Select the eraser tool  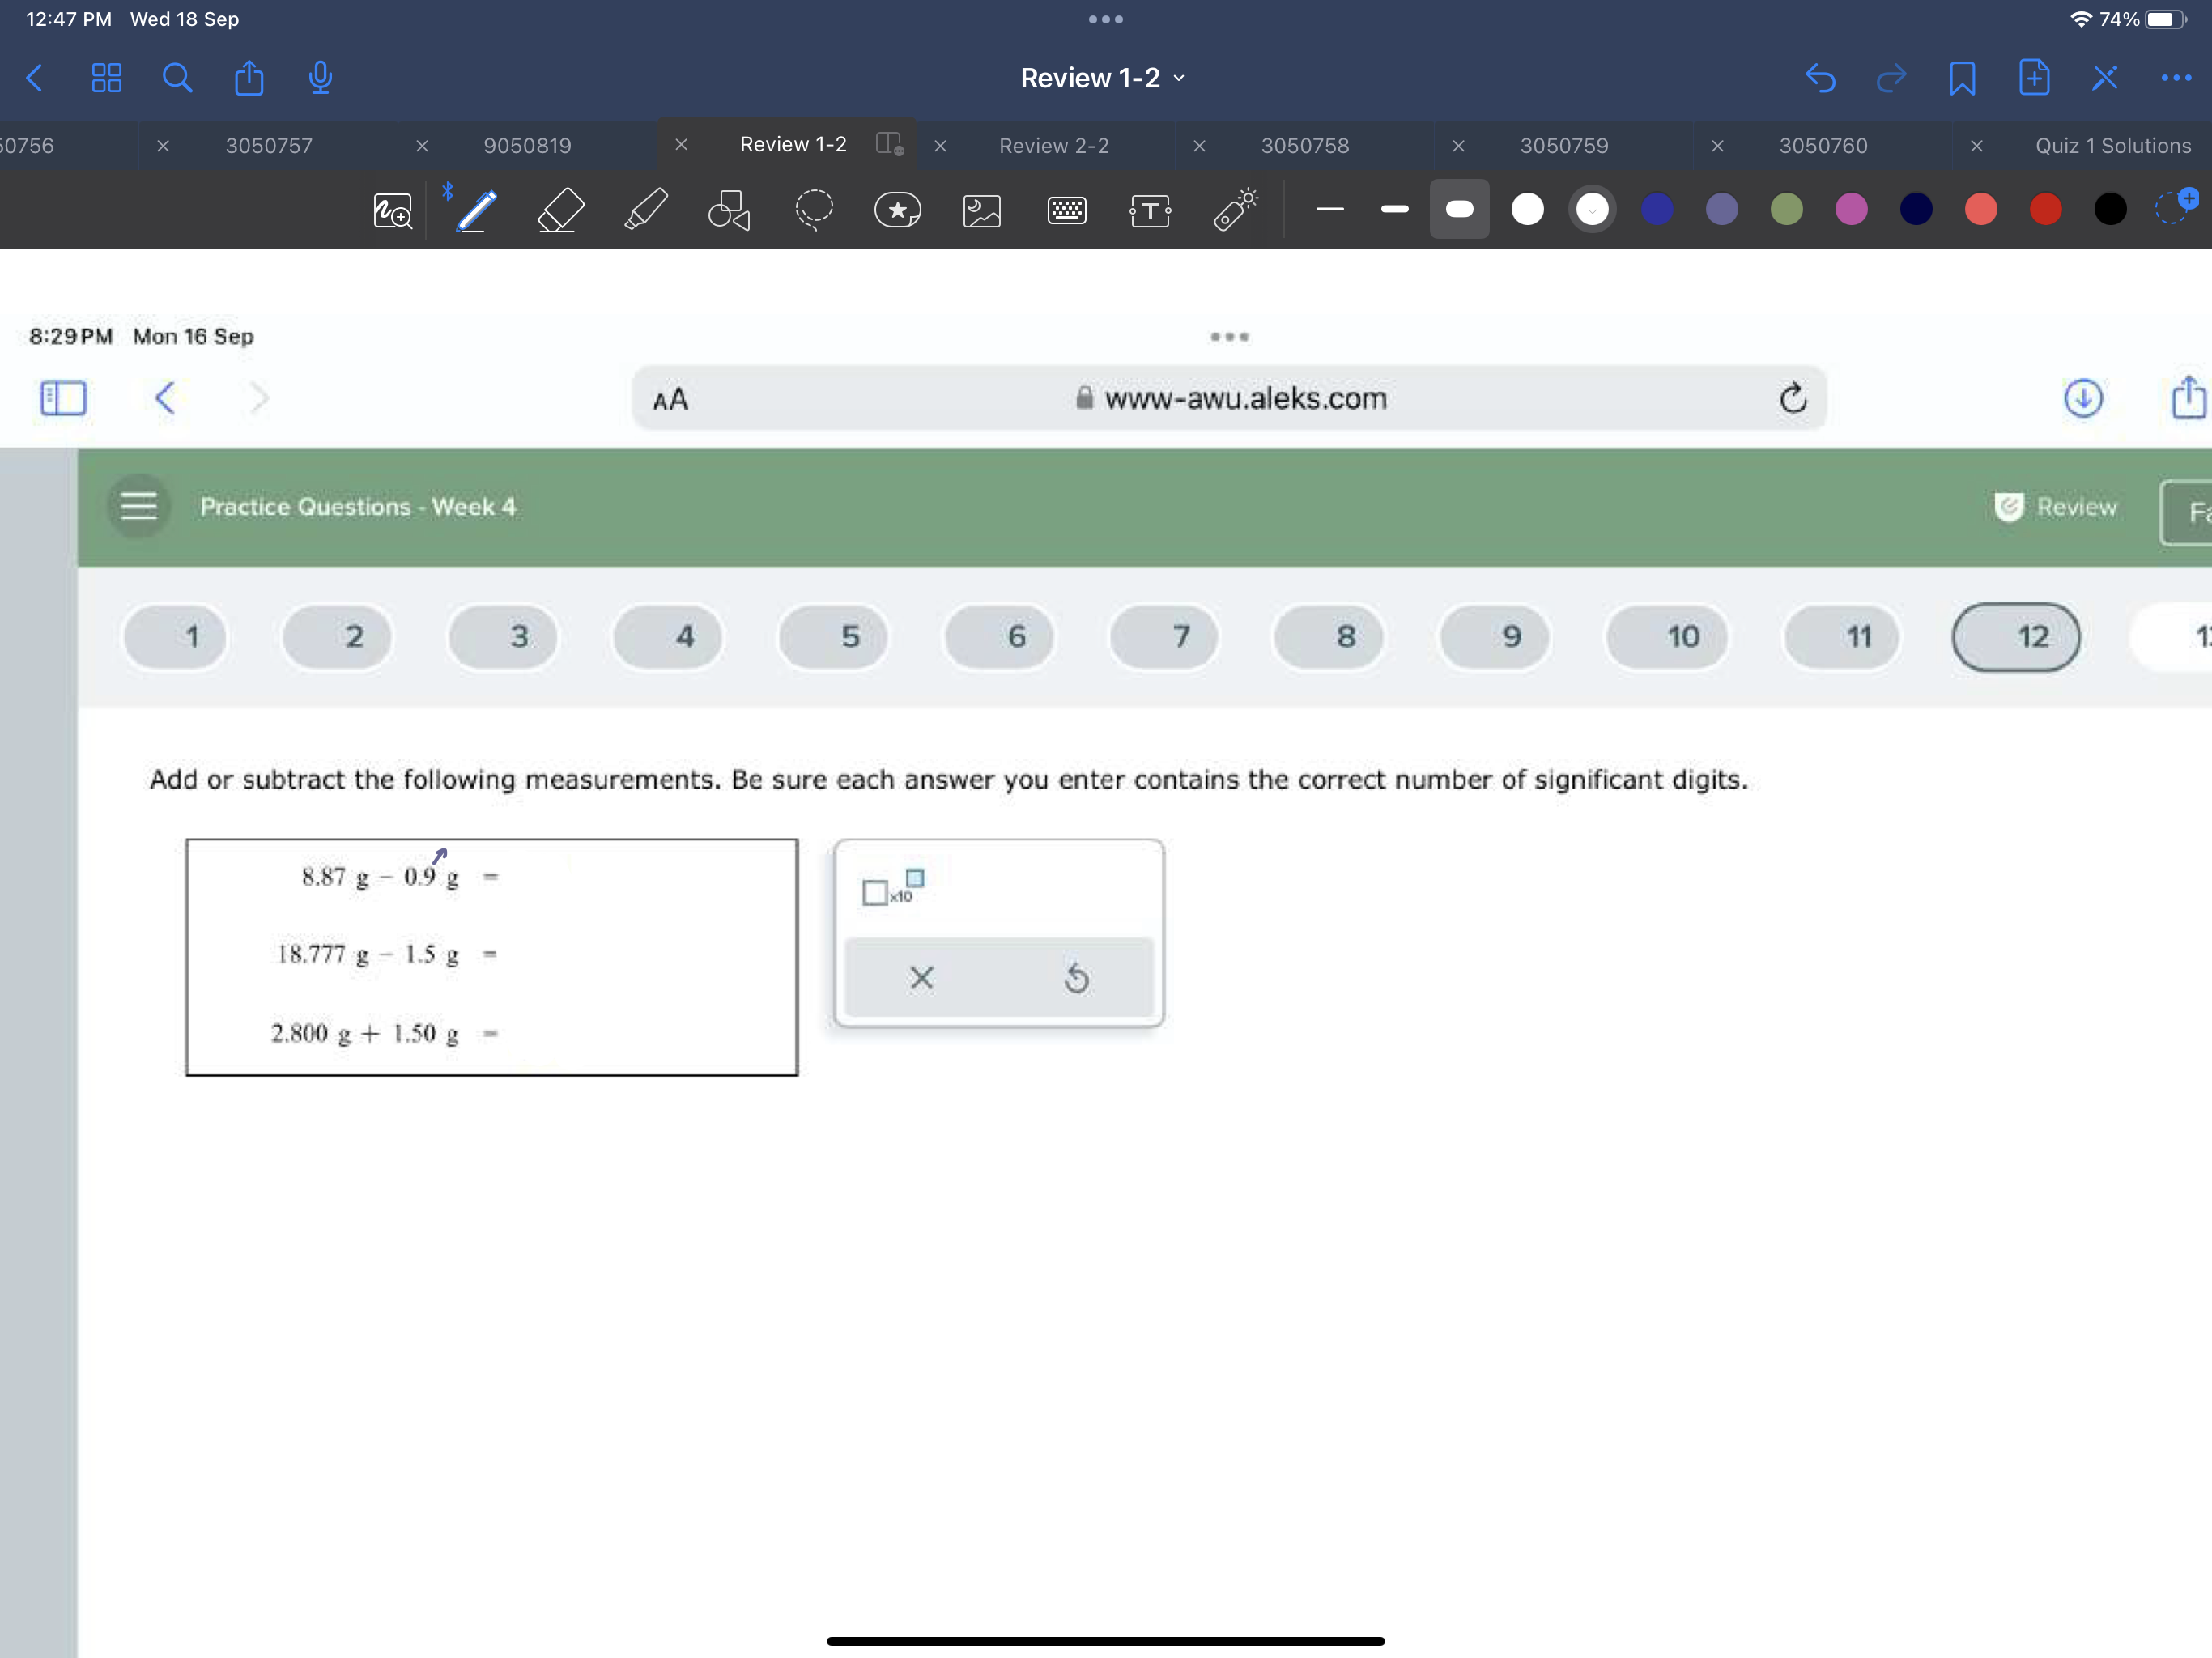click(560, 210)
